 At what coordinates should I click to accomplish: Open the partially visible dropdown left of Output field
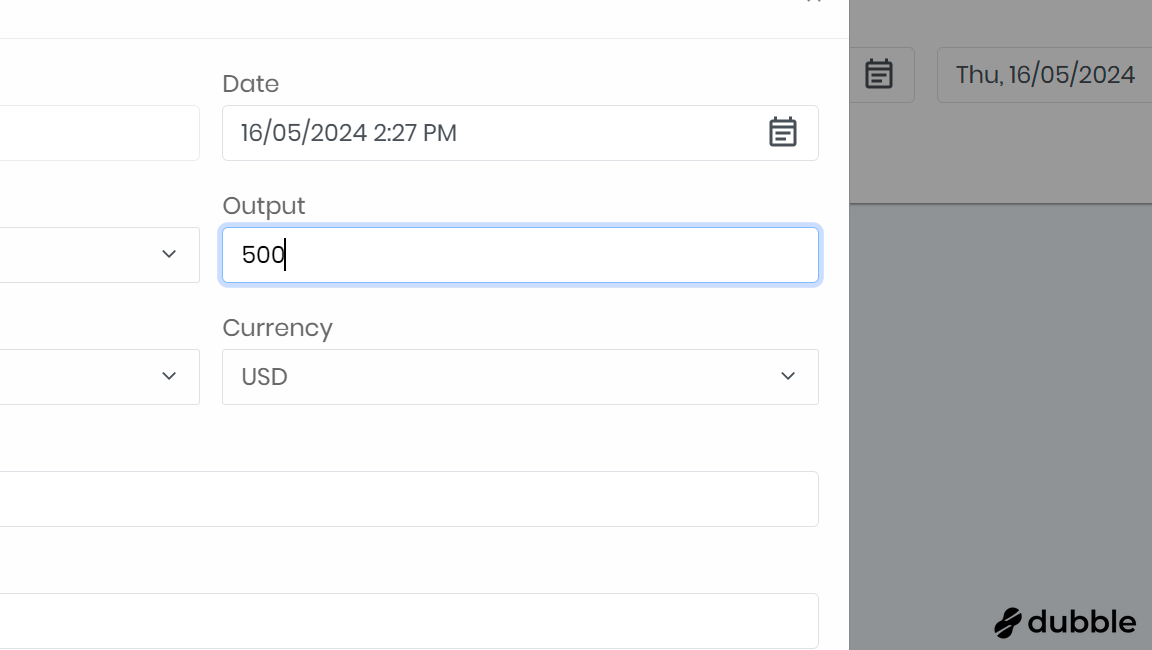(90, 255)
